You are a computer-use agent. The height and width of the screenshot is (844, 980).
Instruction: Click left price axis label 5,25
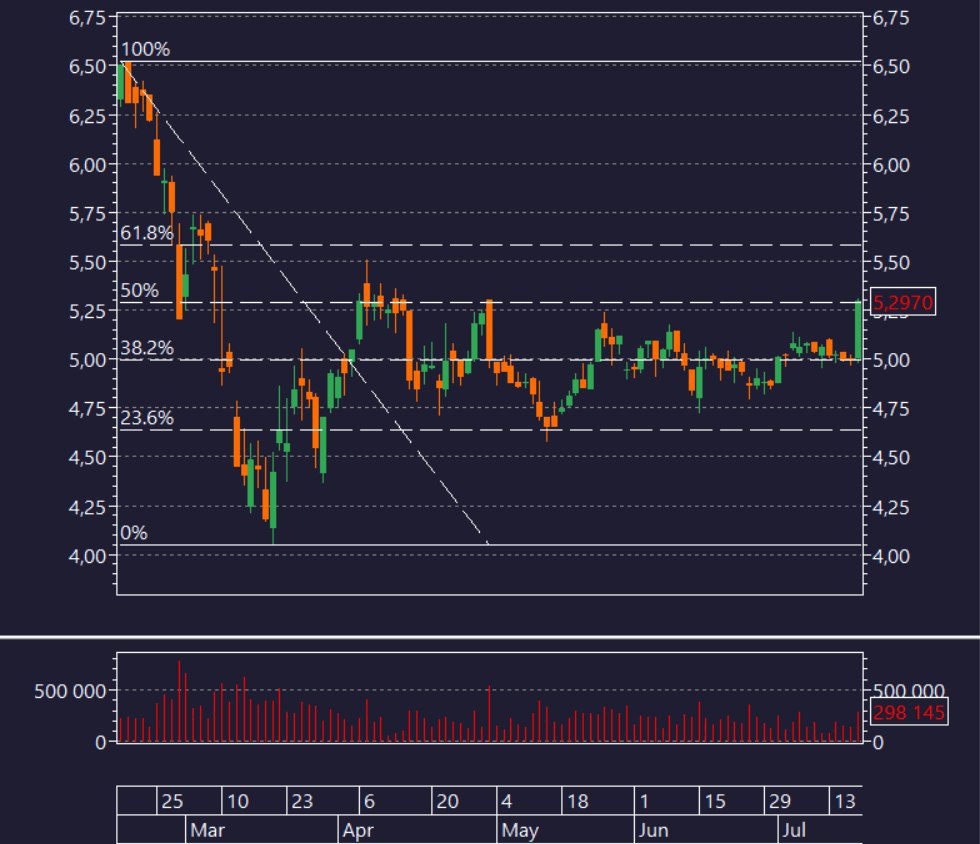tap(88, 311)
